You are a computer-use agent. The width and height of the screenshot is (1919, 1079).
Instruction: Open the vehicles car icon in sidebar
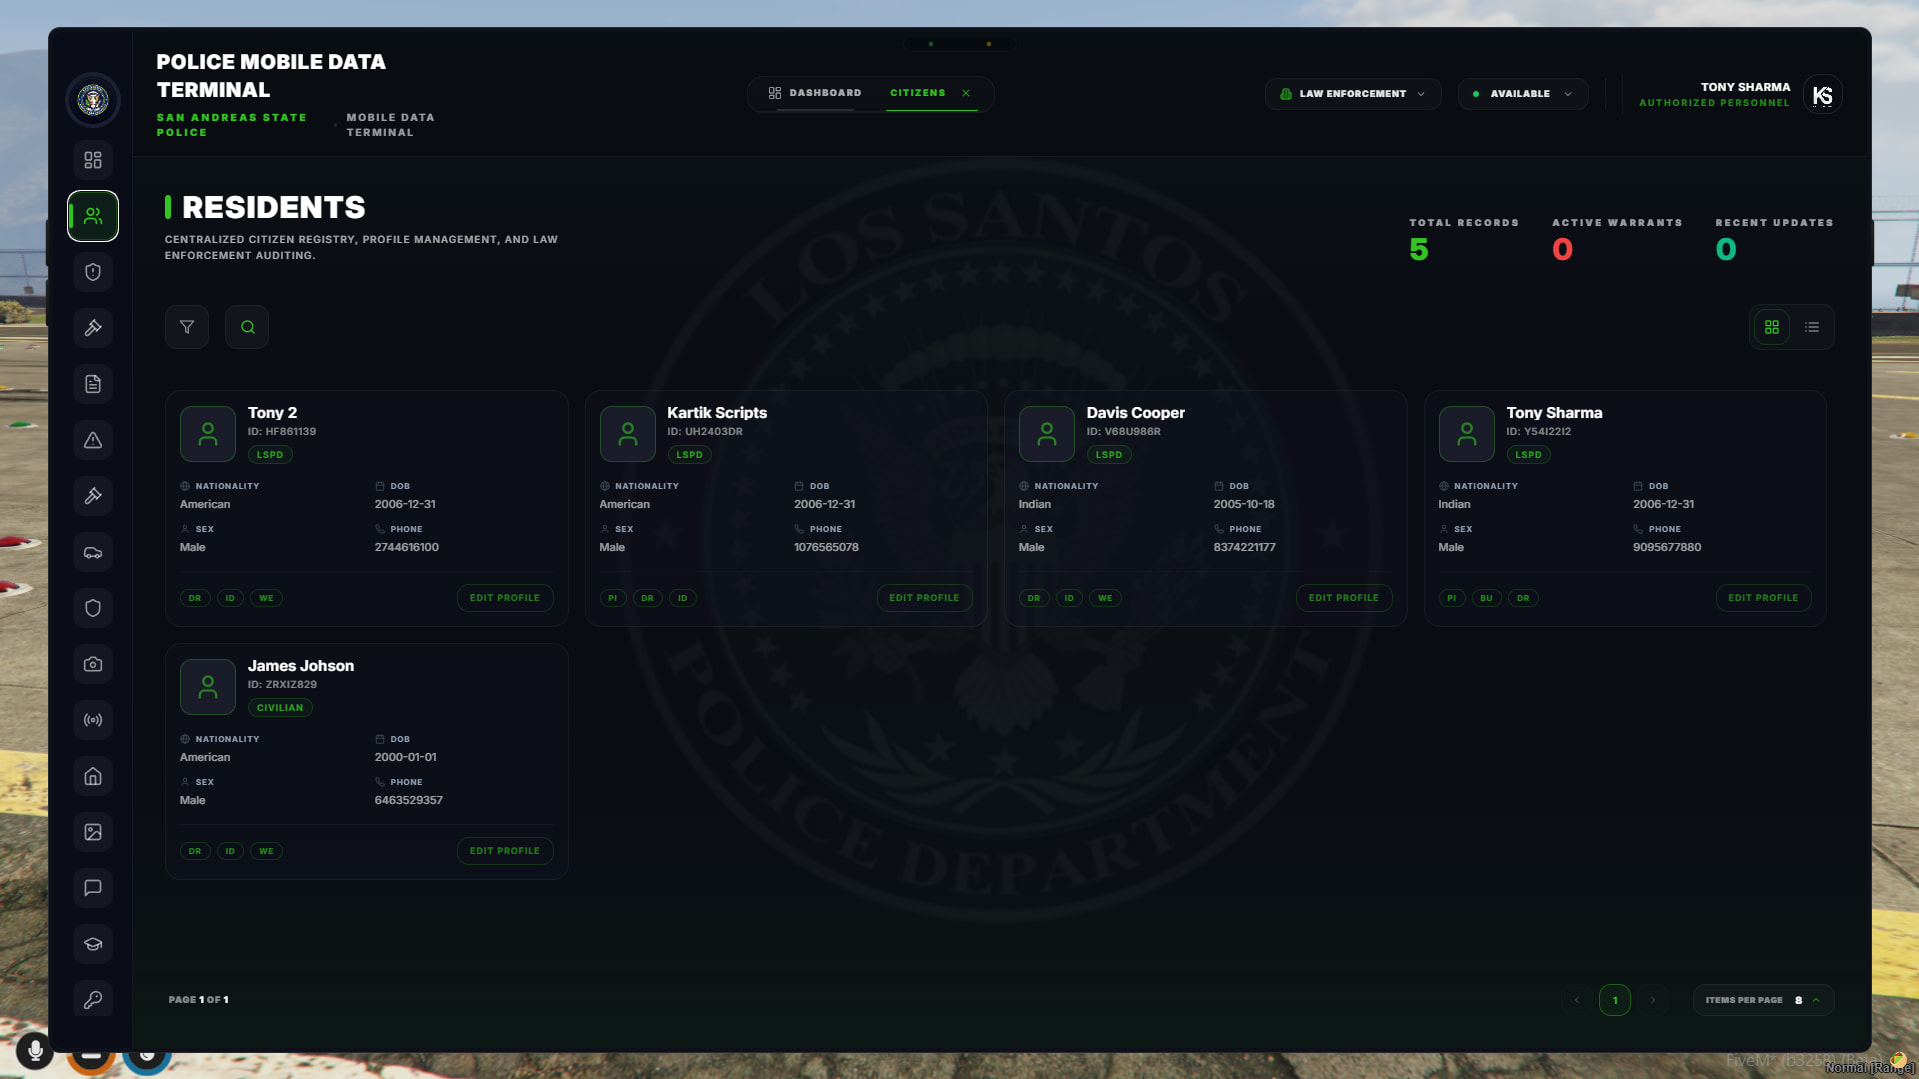point(93,552)
